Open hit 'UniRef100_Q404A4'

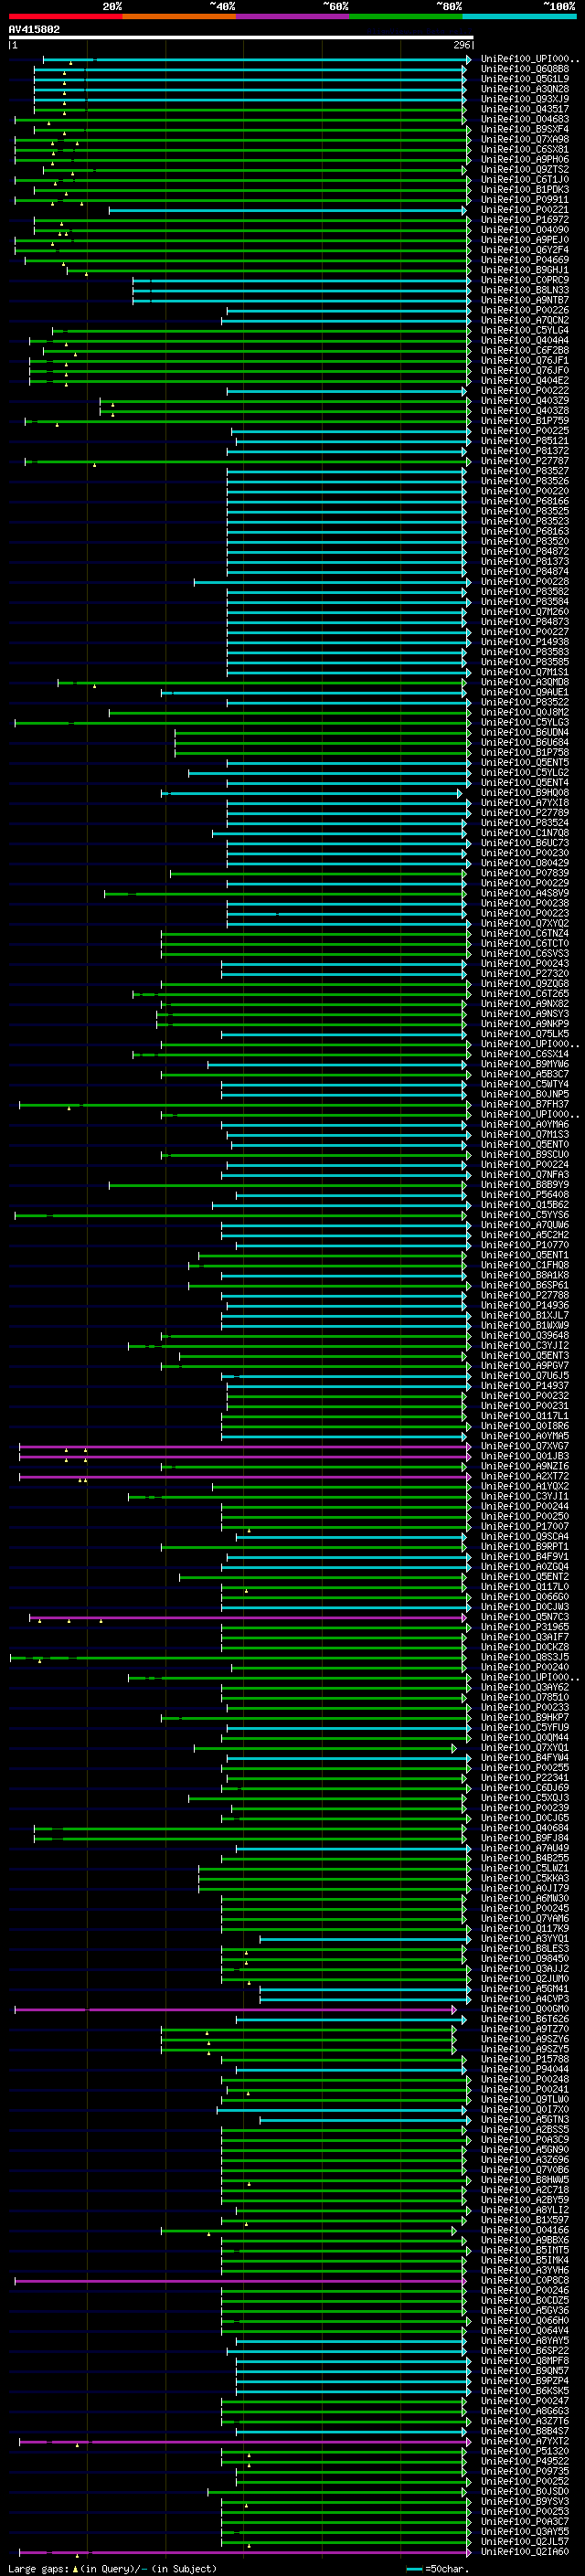click(x=525, y=340)
